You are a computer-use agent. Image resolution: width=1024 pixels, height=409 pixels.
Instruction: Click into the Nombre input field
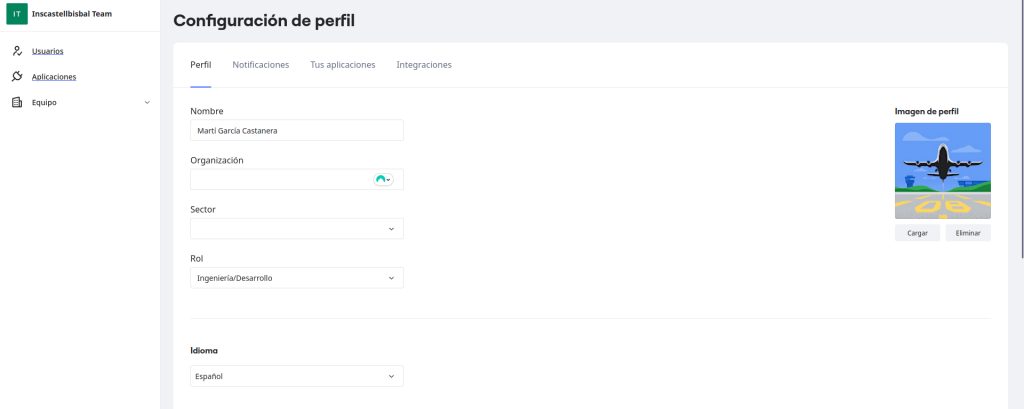pyautogui.click(x=296, y=130)
